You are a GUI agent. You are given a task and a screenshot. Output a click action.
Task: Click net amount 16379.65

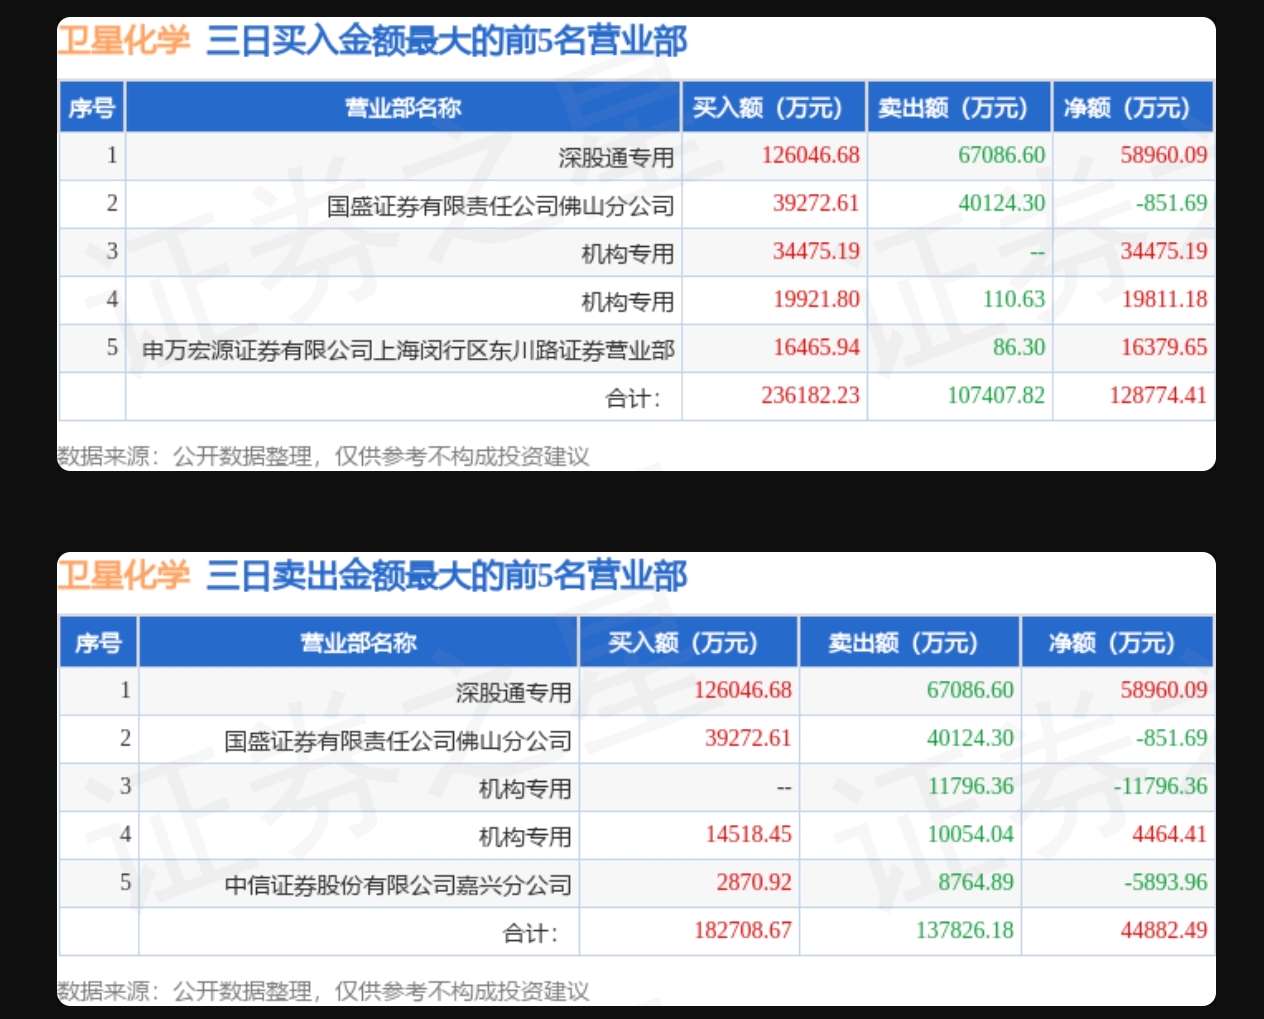pyautogui.click(x=1164, y=347)
